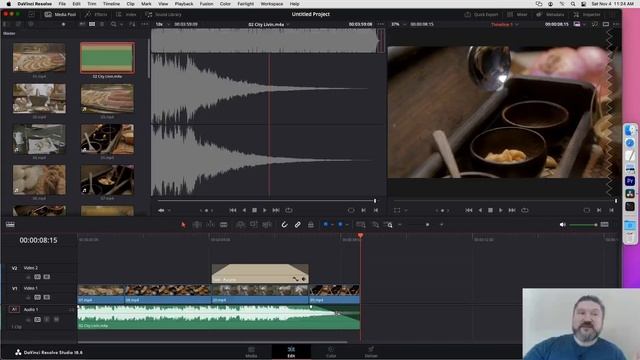
Task: Switch media pool to thumbnail view
Action: pyautogui.click(x=92, y=24)
